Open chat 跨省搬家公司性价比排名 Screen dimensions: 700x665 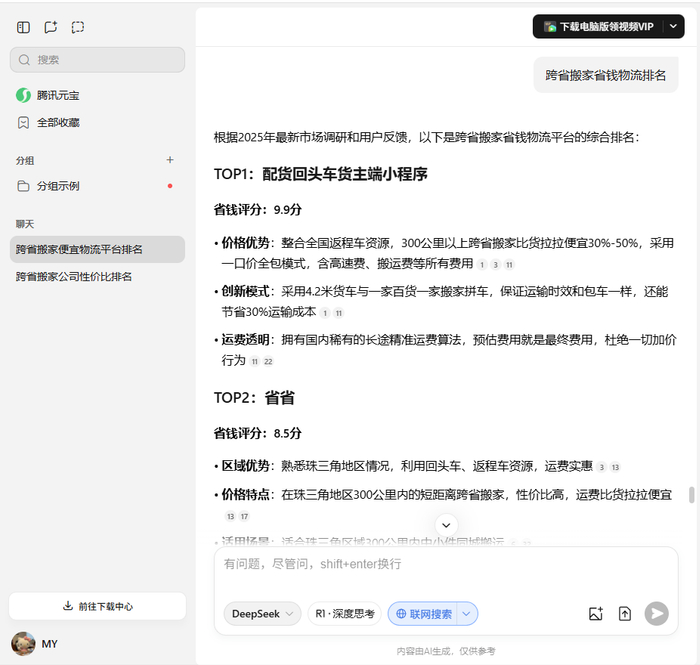[x=74, y=277]
